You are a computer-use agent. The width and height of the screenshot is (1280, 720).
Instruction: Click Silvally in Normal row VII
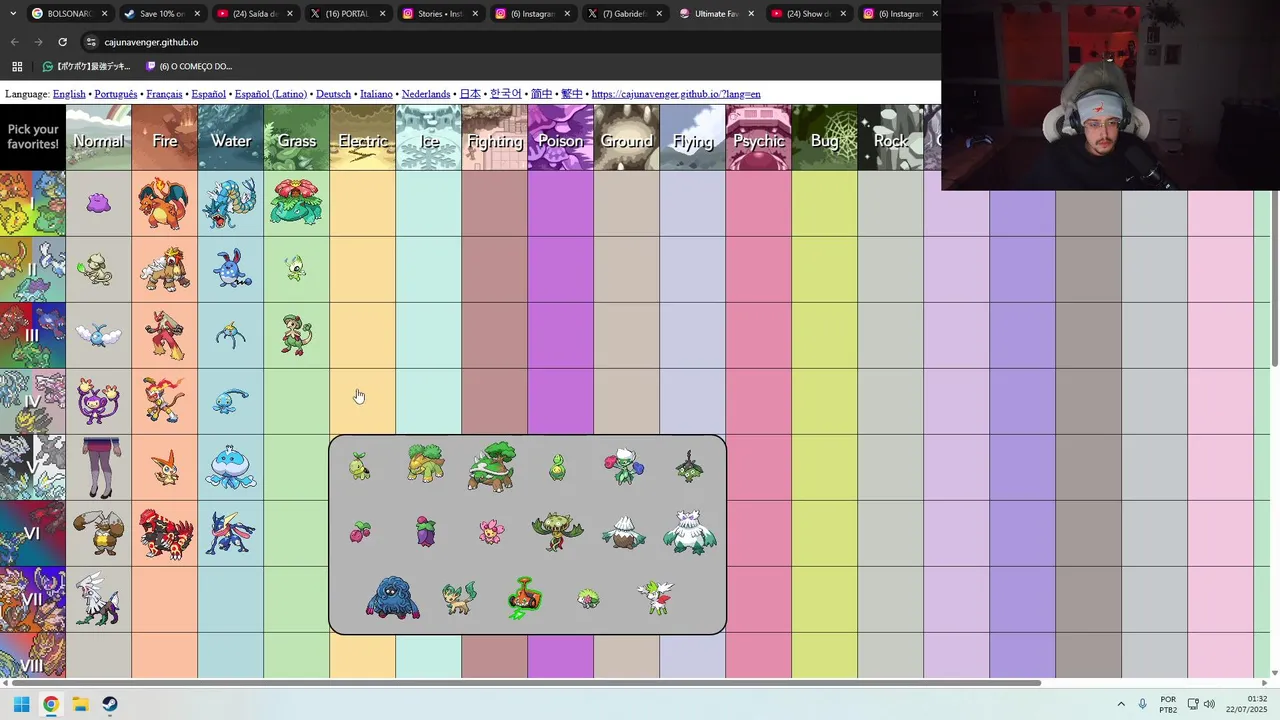point(98,599)
